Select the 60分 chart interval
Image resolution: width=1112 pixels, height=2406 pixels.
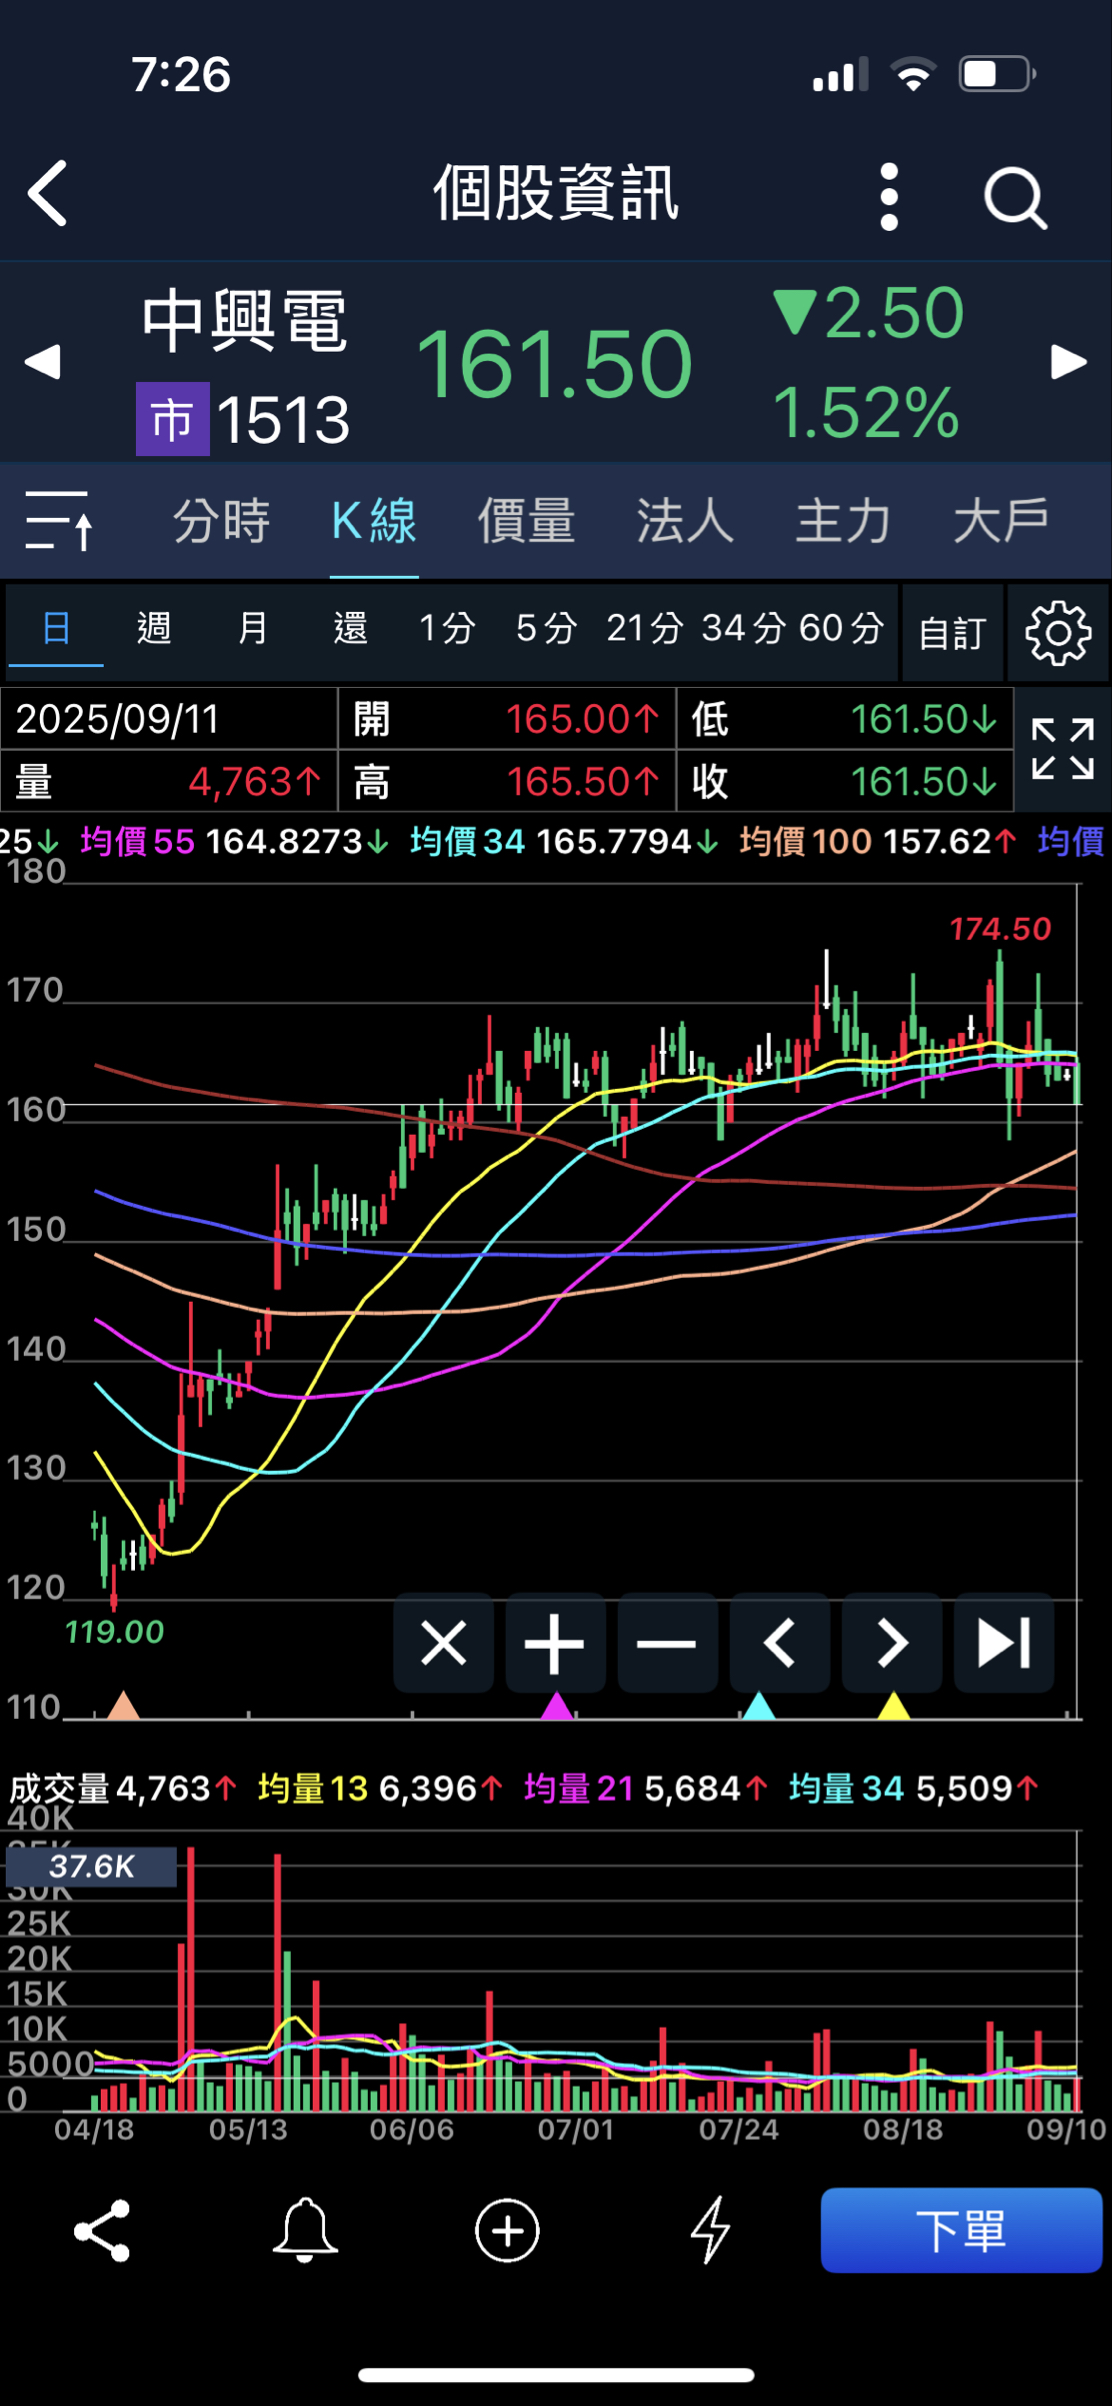click(x=841, y=629)
